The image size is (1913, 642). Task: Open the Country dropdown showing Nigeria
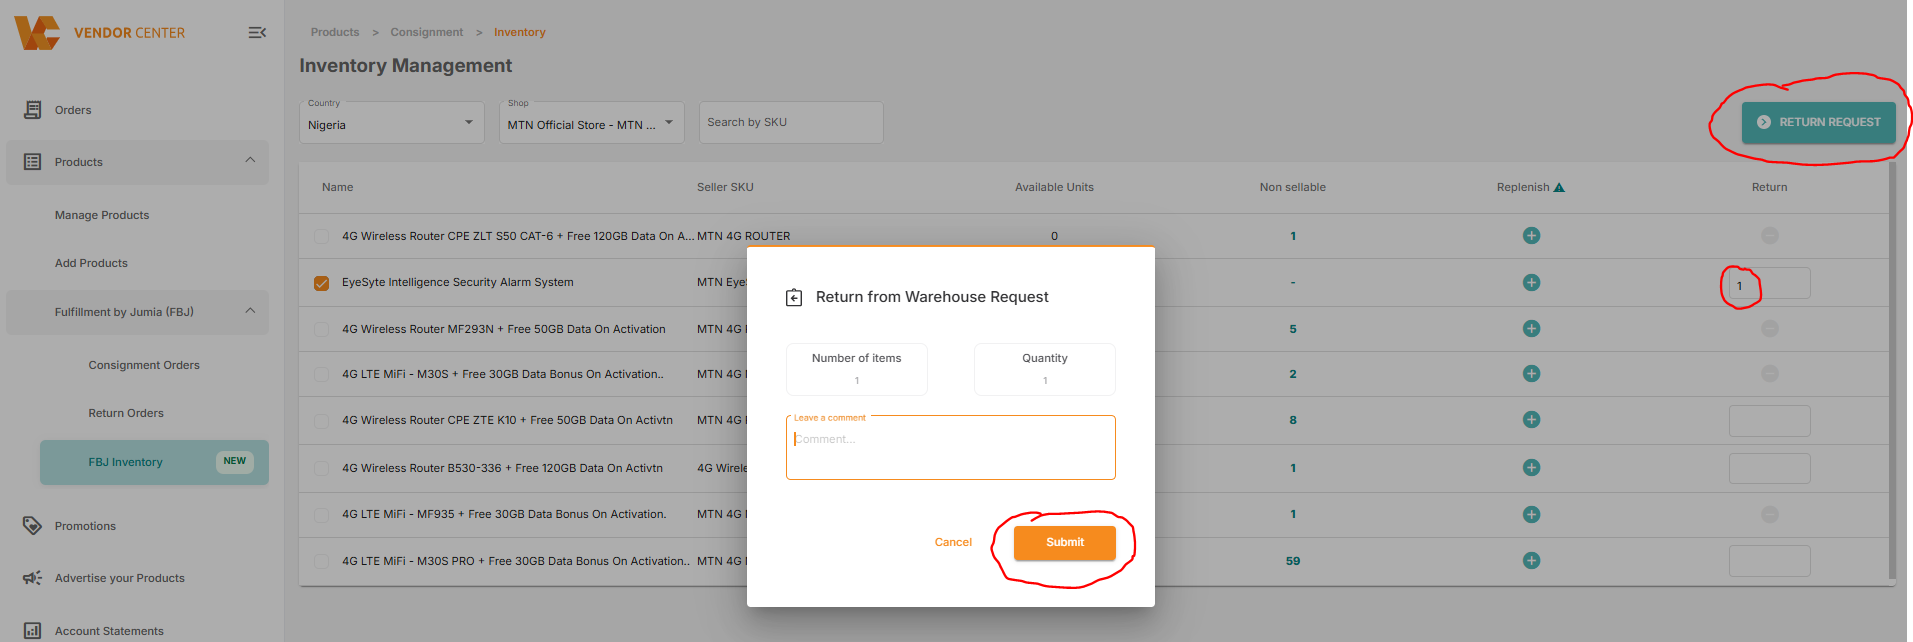click(392, 122)
